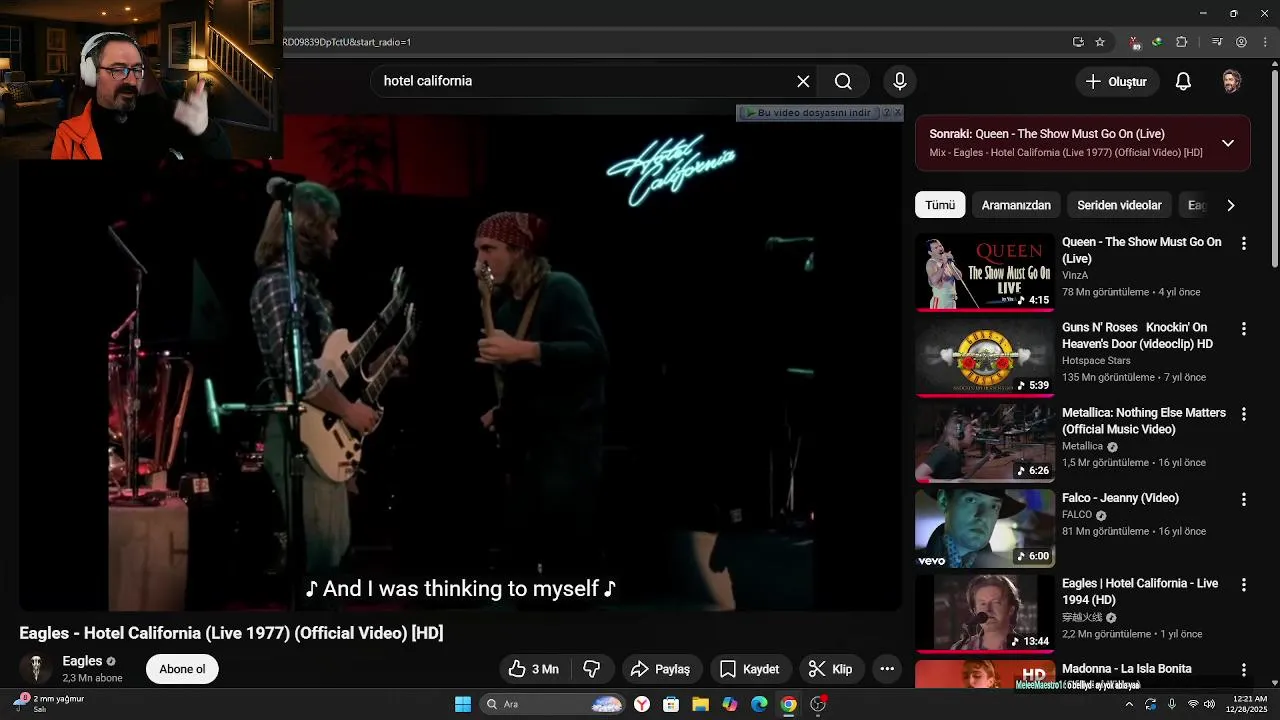
Task: Open Yandex browser from taskbar
Action: (x=642, y=704)
